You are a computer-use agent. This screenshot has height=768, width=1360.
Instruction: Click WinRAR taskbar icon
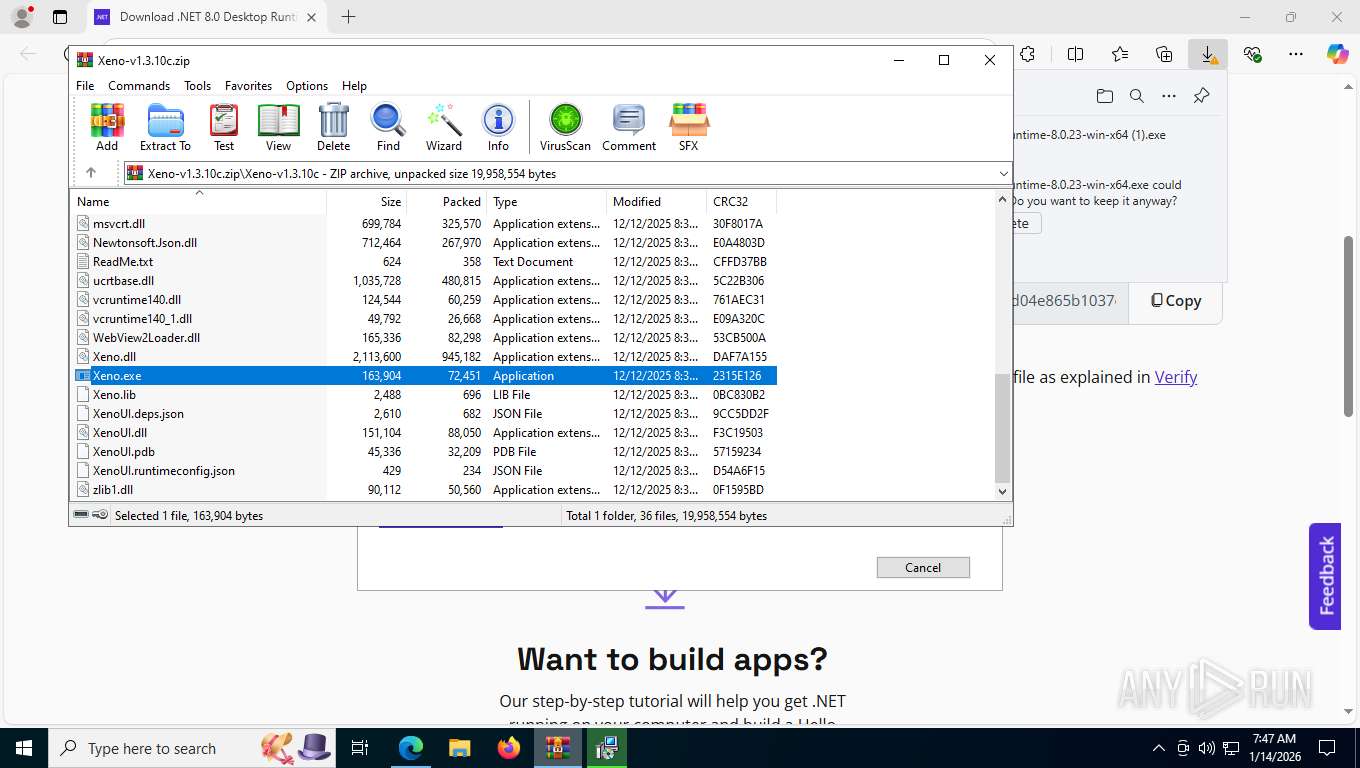pos(558,748)
